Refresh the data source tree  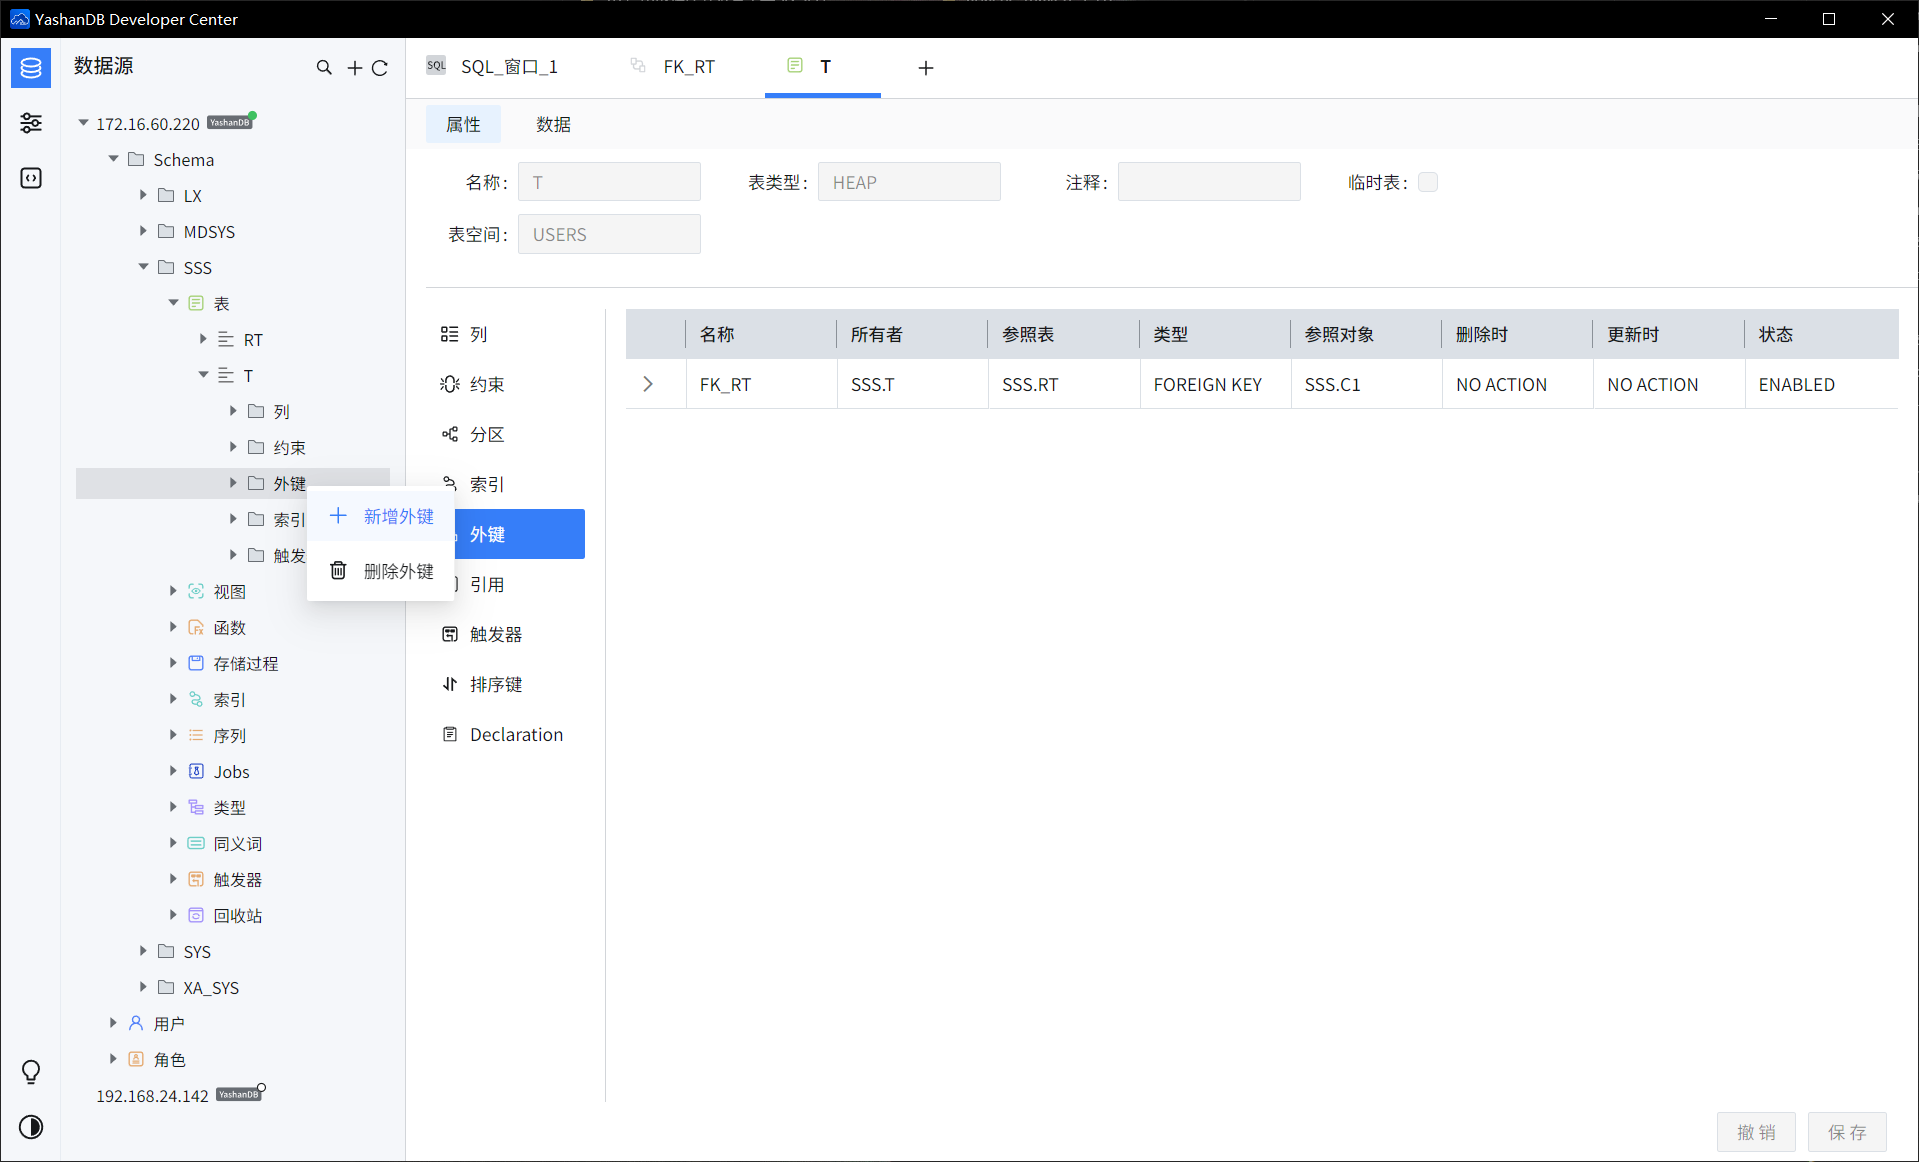[380, 68]
